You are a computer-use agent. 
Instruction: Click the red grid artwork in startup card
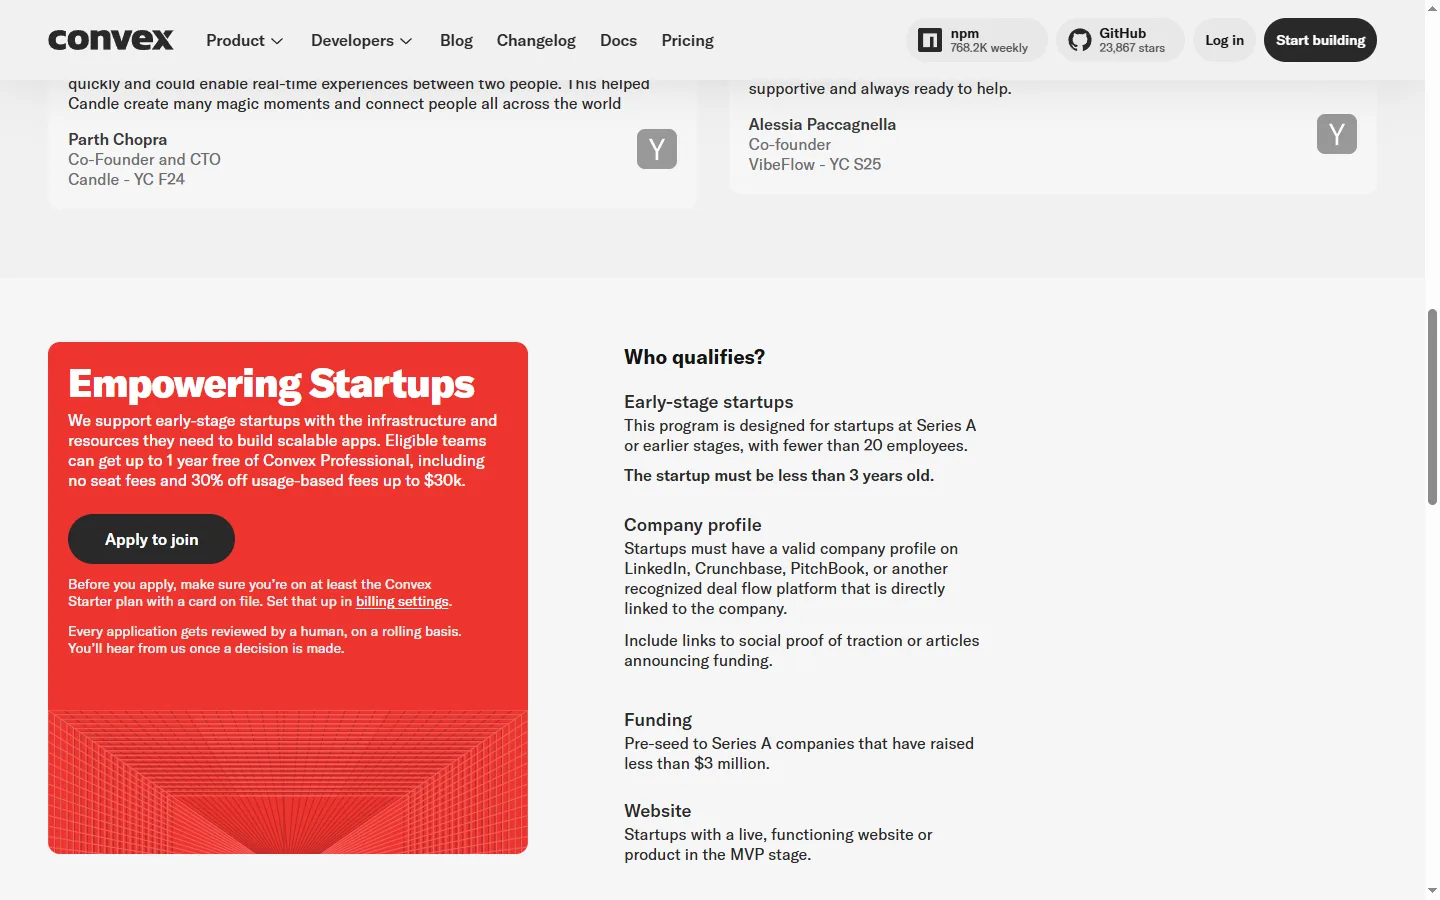(288, 781)
